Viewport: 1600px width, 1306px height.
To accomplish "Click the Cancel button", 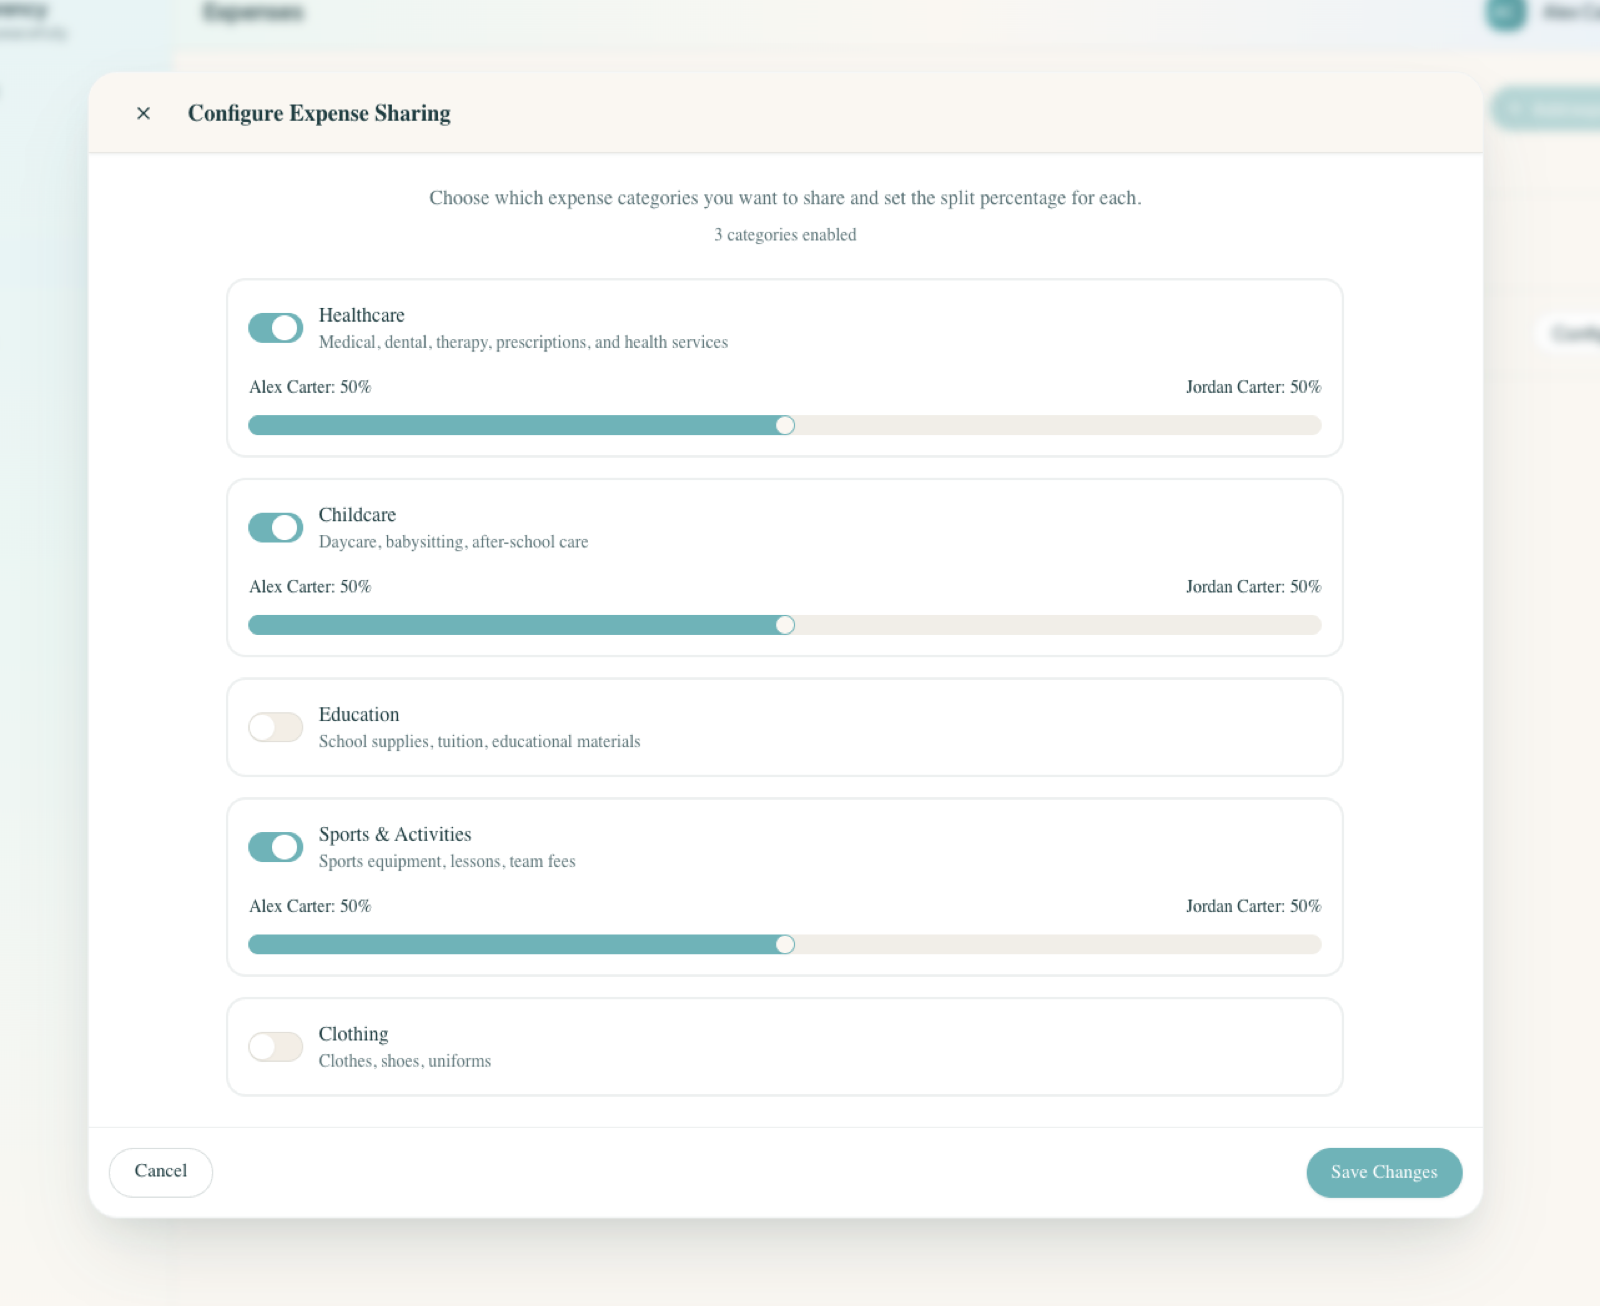I will 160,1171.
